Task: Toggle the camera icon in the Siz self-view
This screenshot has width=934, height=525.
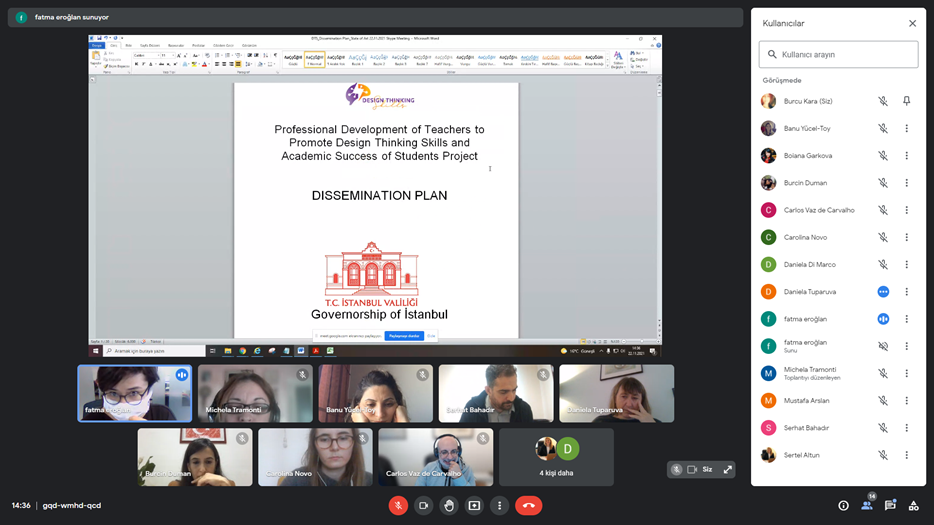Action: [692, 470]
